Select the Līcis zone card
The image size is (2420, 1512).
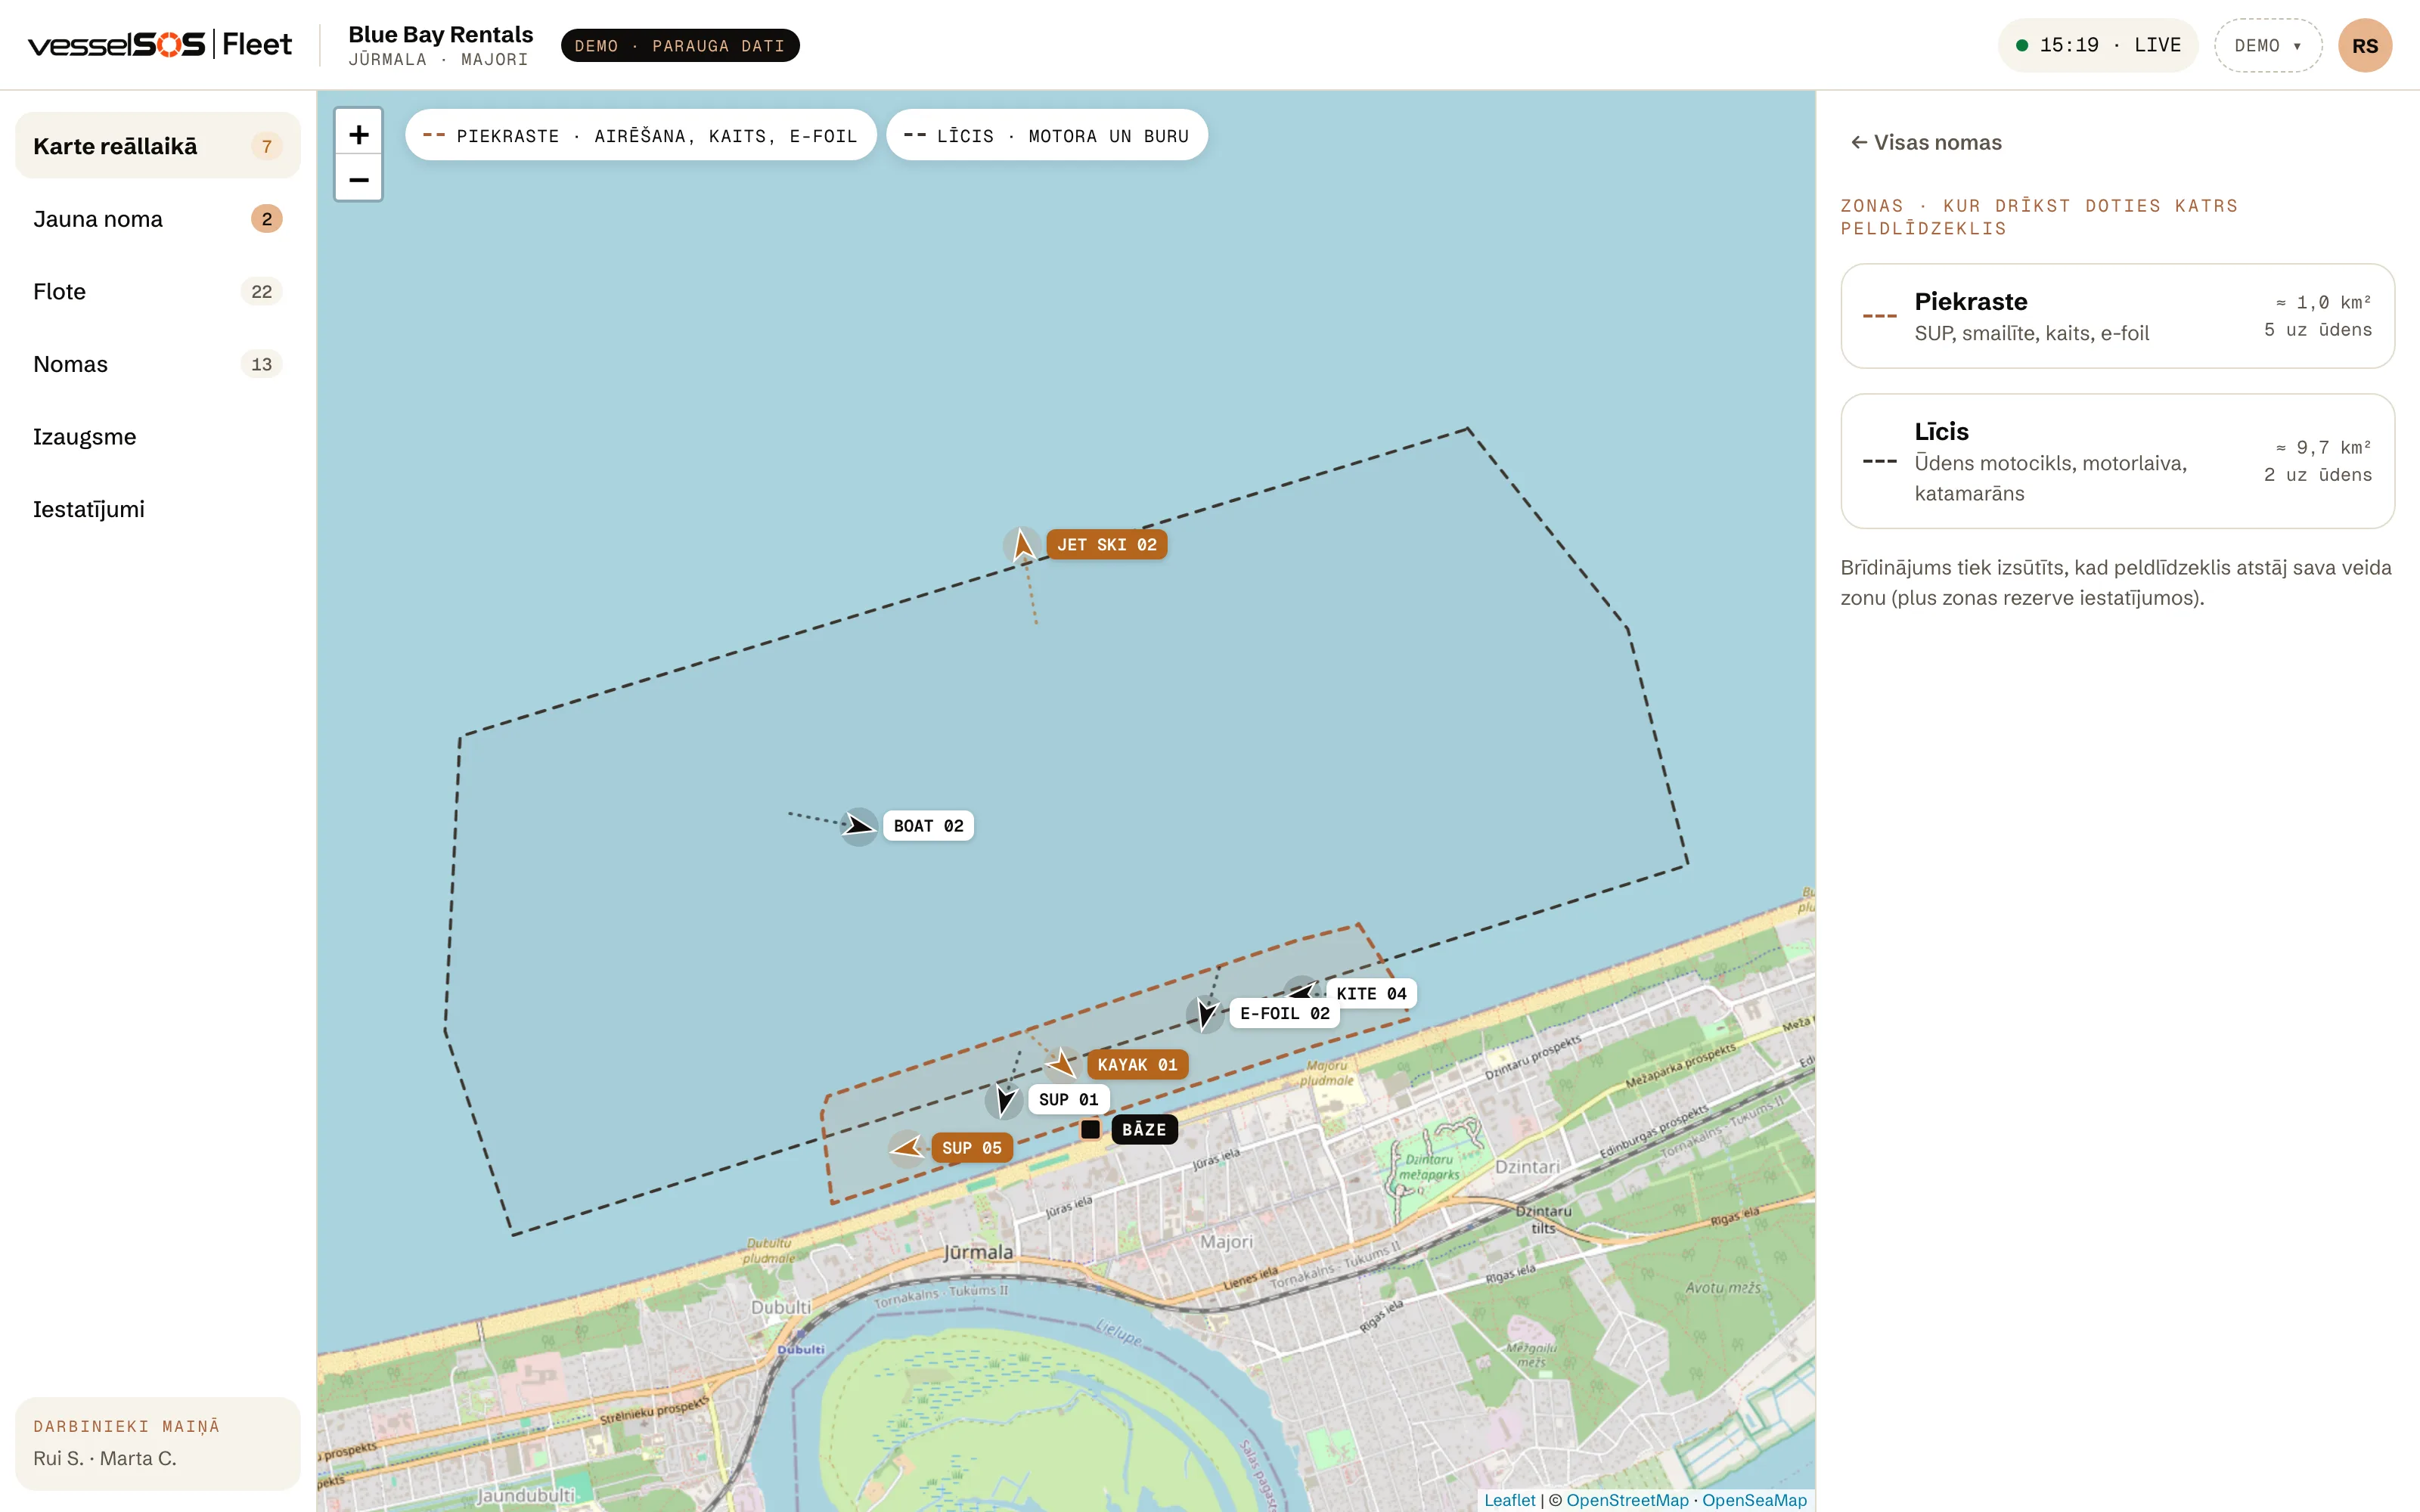tap(2117, 461)
